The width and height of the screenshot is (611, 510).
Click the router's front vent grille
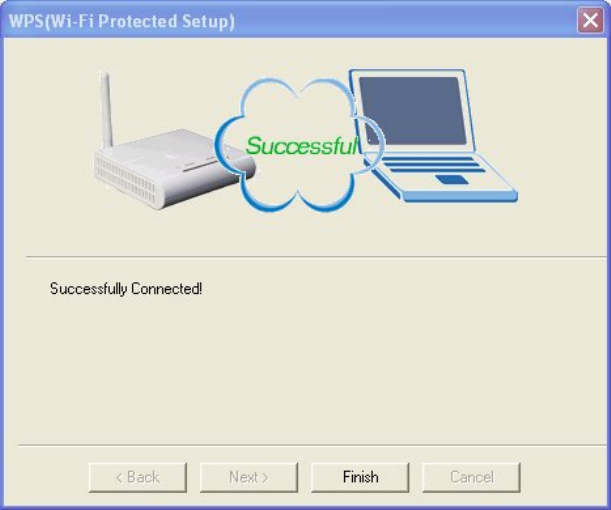(125, 178)
